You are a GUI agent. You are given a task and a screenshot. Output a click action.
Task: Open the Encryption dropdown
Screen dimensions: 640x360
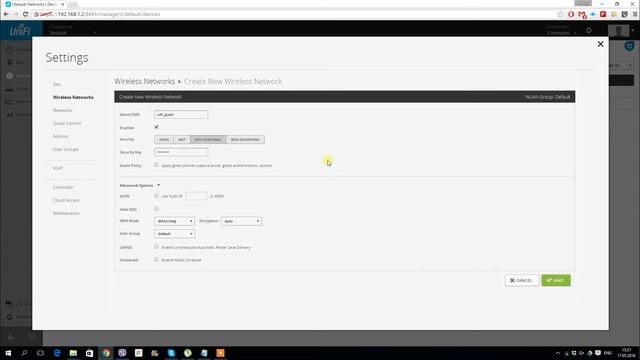point(241,221)
